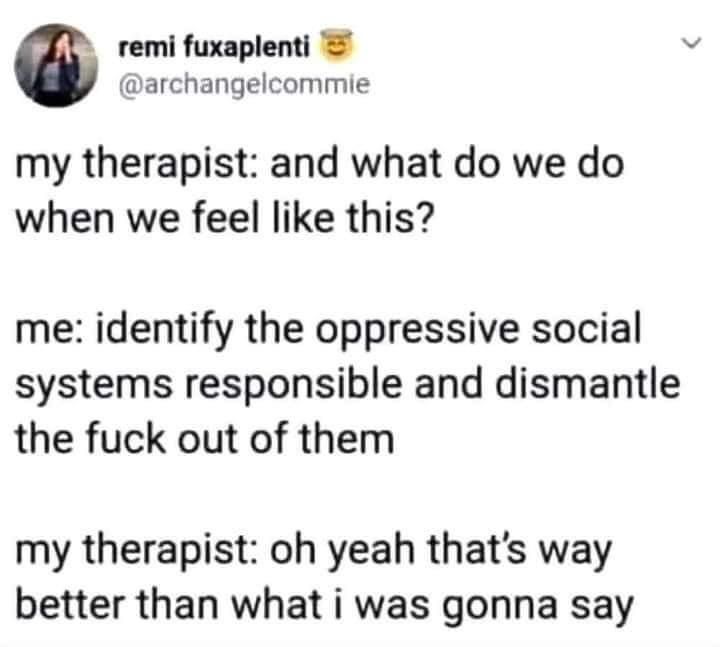The height and width of the screenshot is (647, 720).
Task: Select the line "me: identify the oppressive social"
Action: 328,330
